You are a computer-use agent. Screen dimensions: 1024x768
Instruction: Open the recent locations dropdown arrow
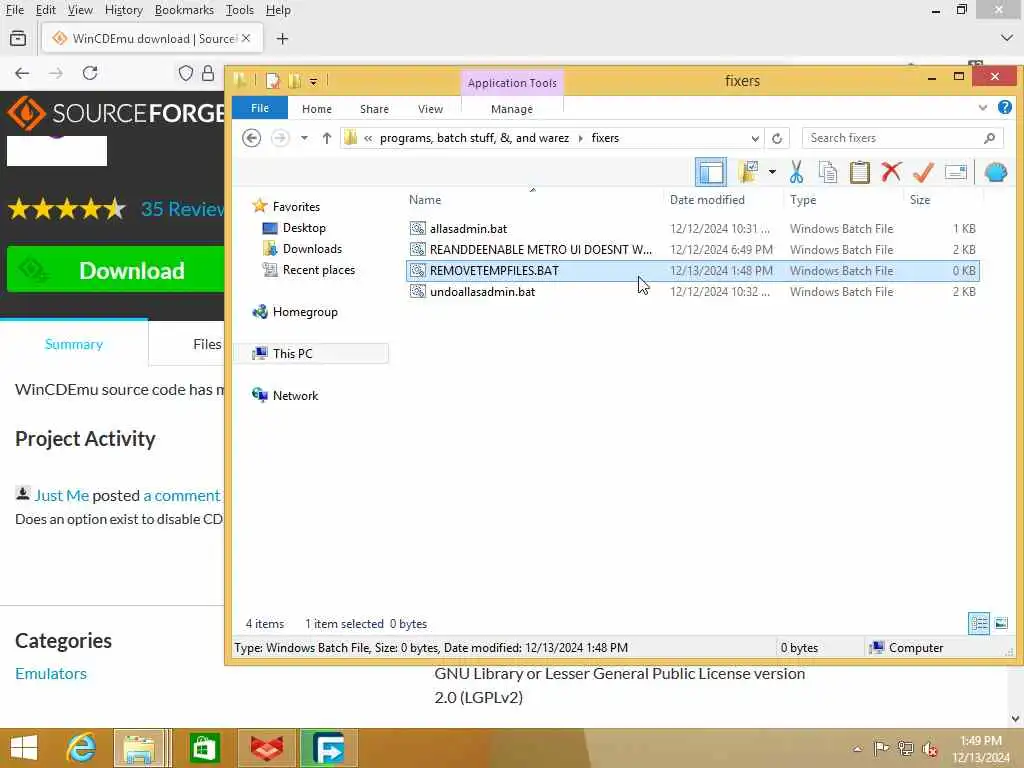(304, 138)
